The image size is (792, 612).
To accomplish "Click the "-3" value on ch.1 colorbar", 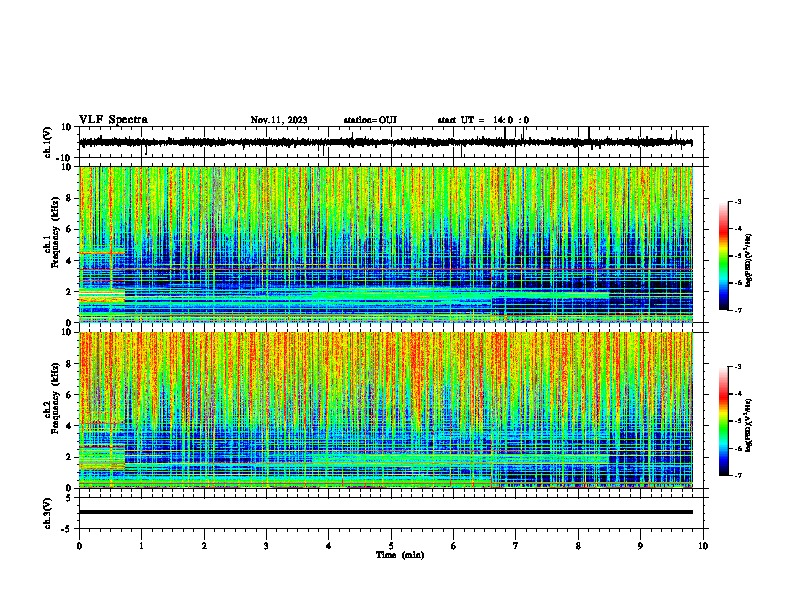I will (737, 202).
